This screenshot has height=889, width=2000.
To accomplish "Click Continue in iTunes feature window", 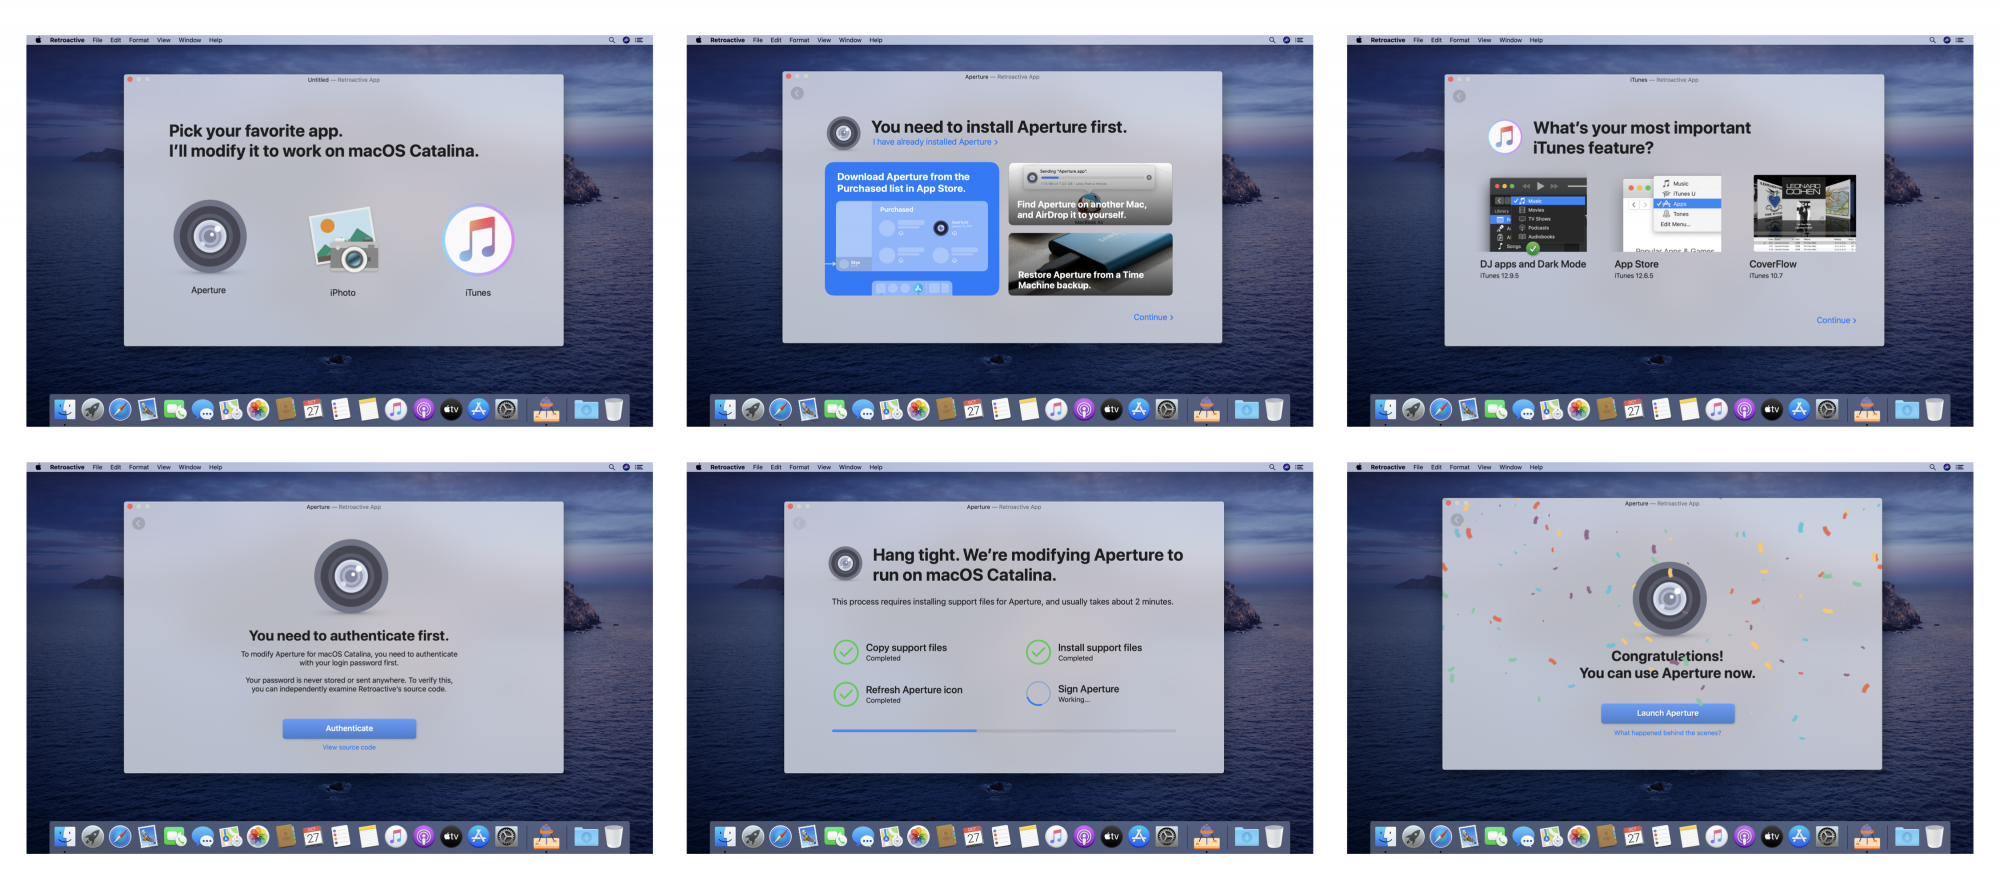I will point(1836,320).
